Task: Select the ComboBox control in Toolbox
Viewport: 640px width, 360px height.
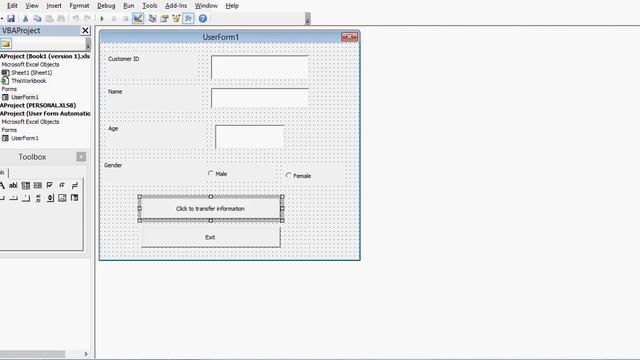Action: pyautogui.click(x=26, y=186)
